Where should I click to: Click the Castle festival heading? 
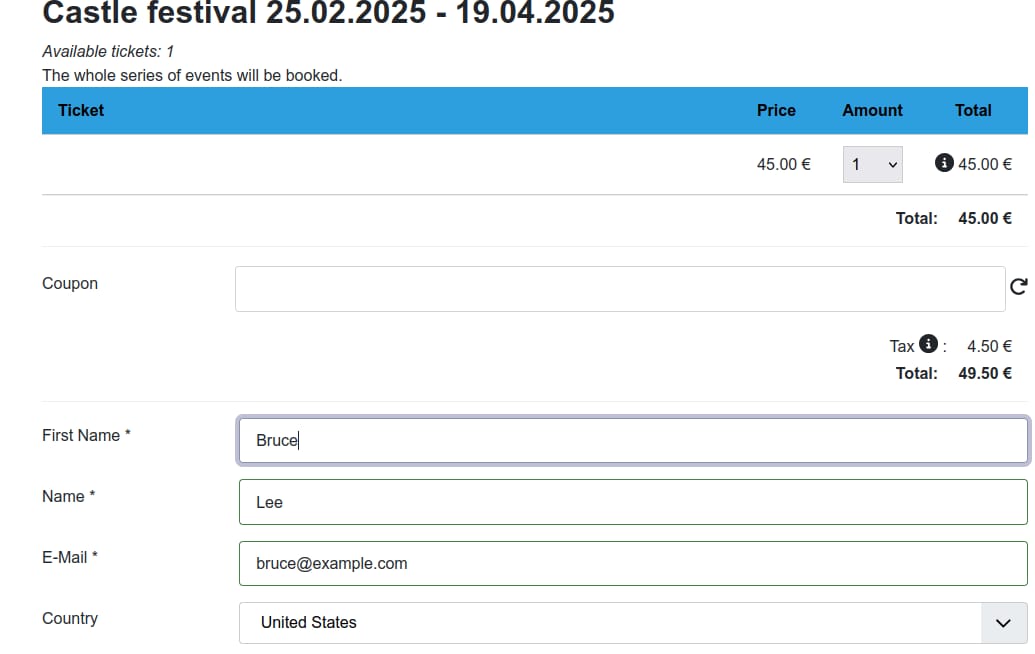(328, 13)
